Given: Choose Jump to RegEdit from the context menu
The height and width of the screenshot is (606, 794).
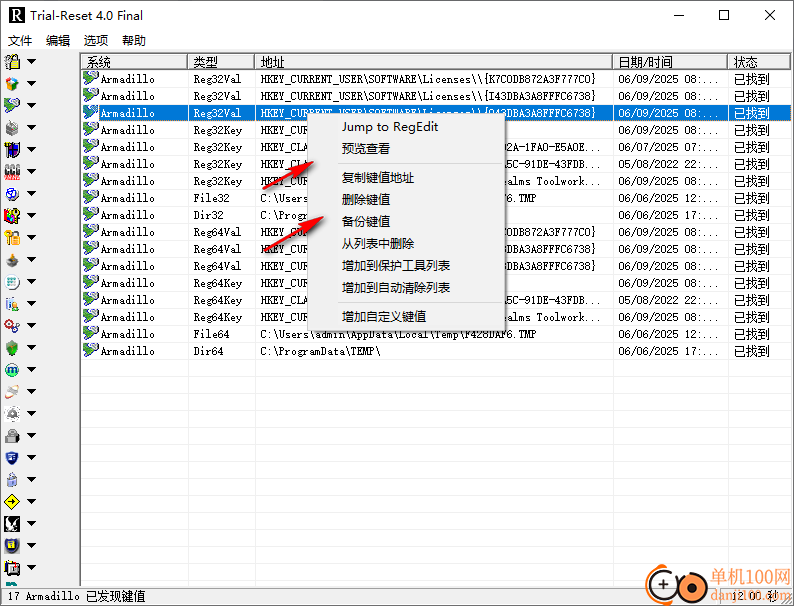Looking at the screenshot, I should (389, 127).
